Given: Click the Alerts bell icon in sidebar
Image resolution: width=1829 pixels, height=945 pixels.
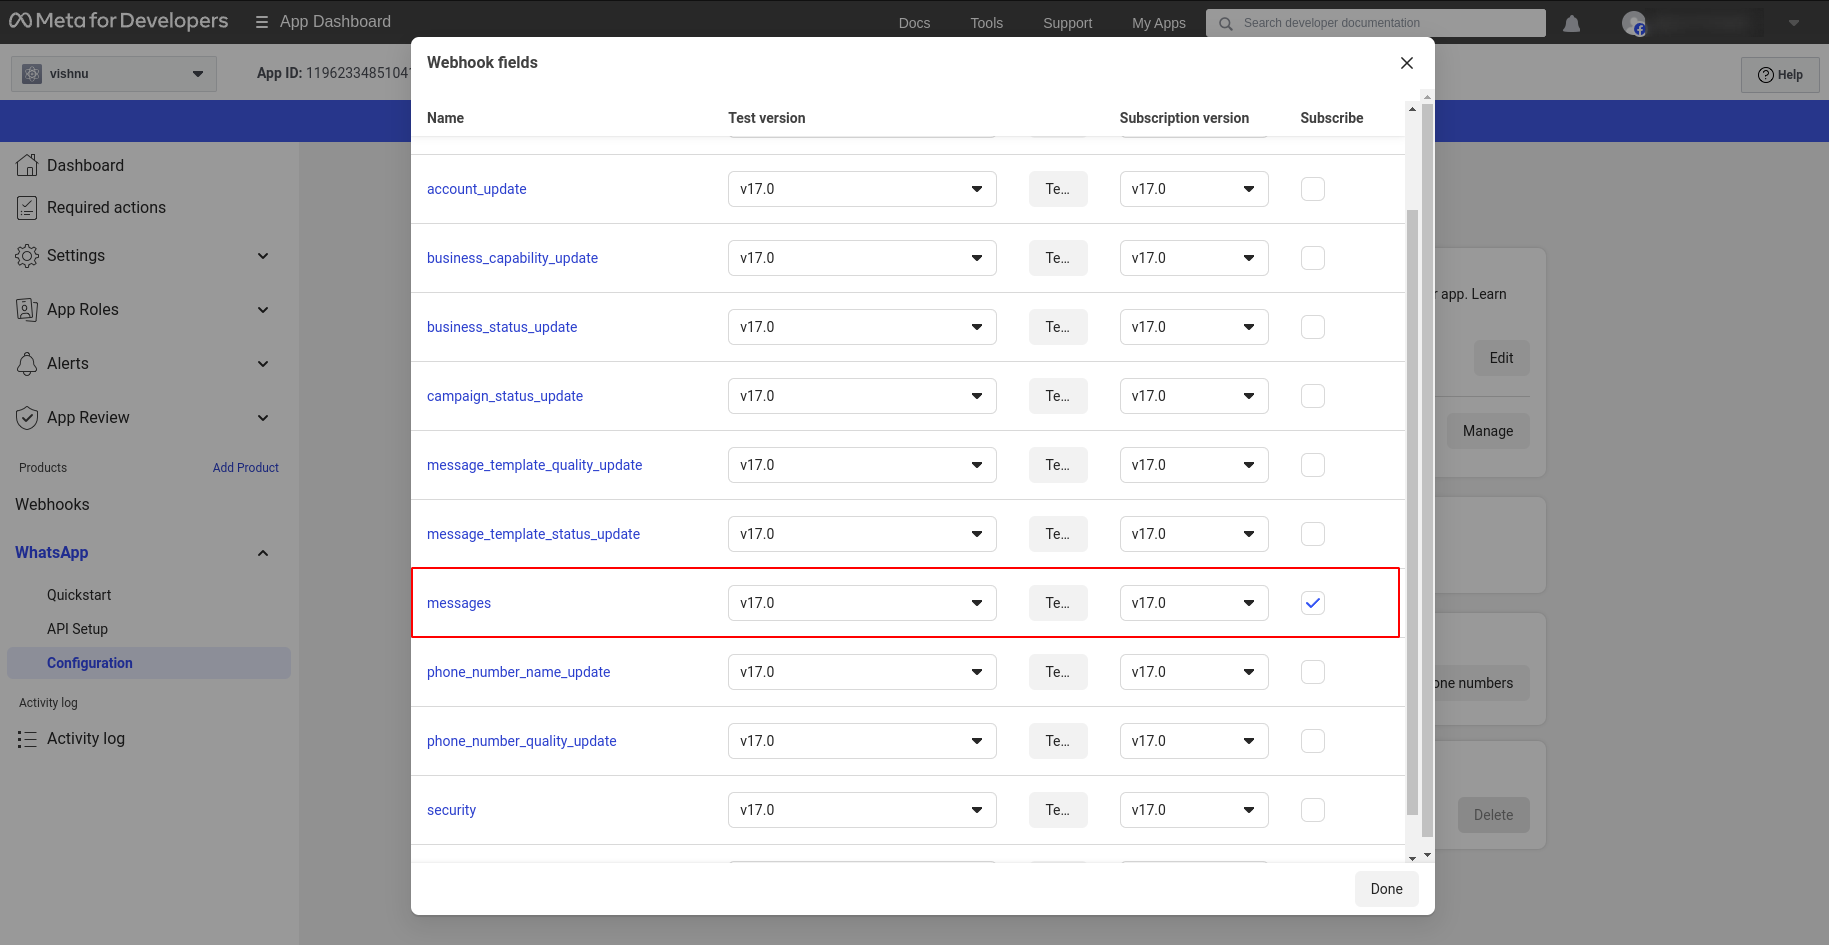Looking at the screenshot, I should pos(27,364).
